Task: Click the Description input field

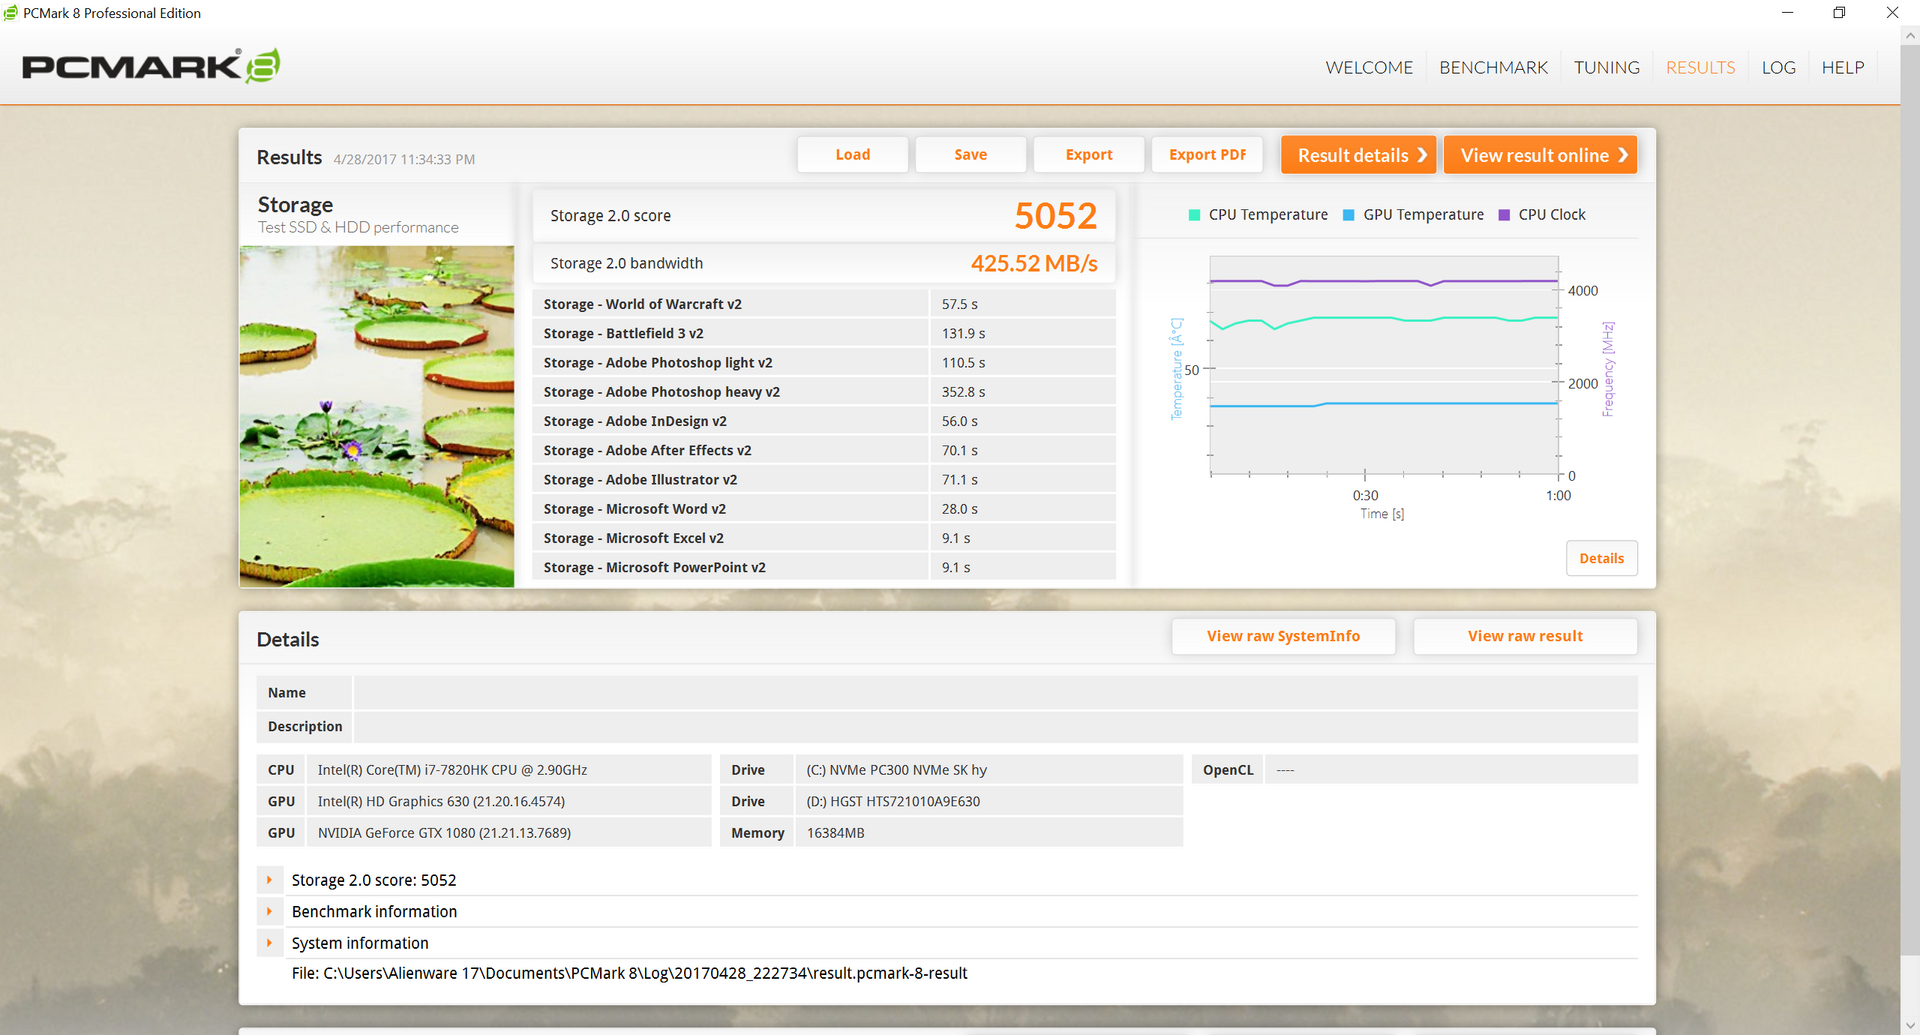Action: (x=996, y=727)
